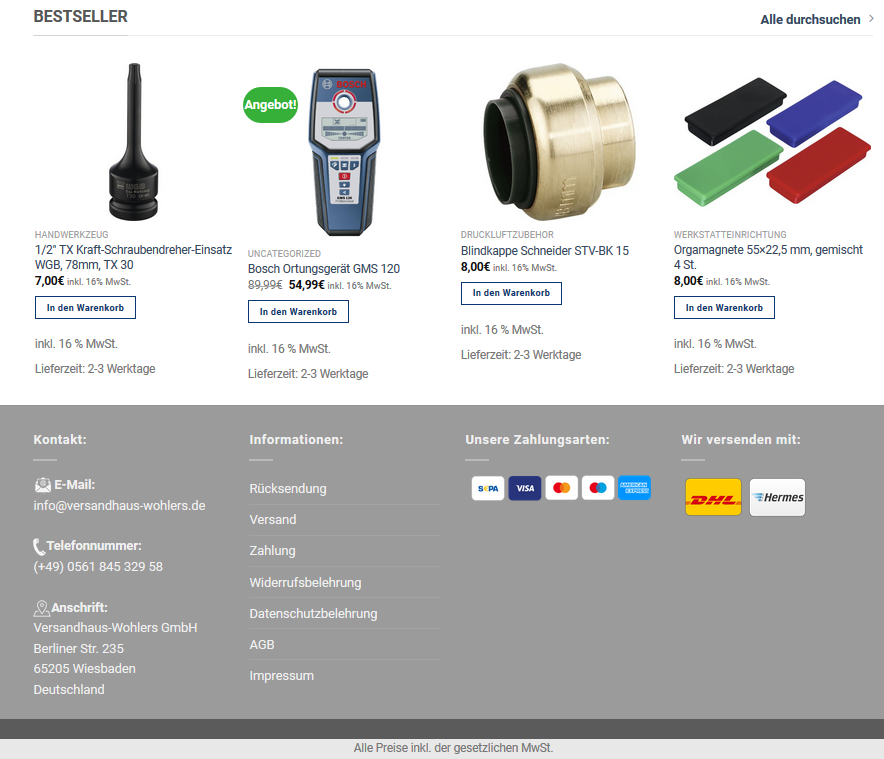The height and width of the screenshot is (759, 884).
Task: Click the SEPA payment icon
Action: pyautogui.click(x=488, y=488)
